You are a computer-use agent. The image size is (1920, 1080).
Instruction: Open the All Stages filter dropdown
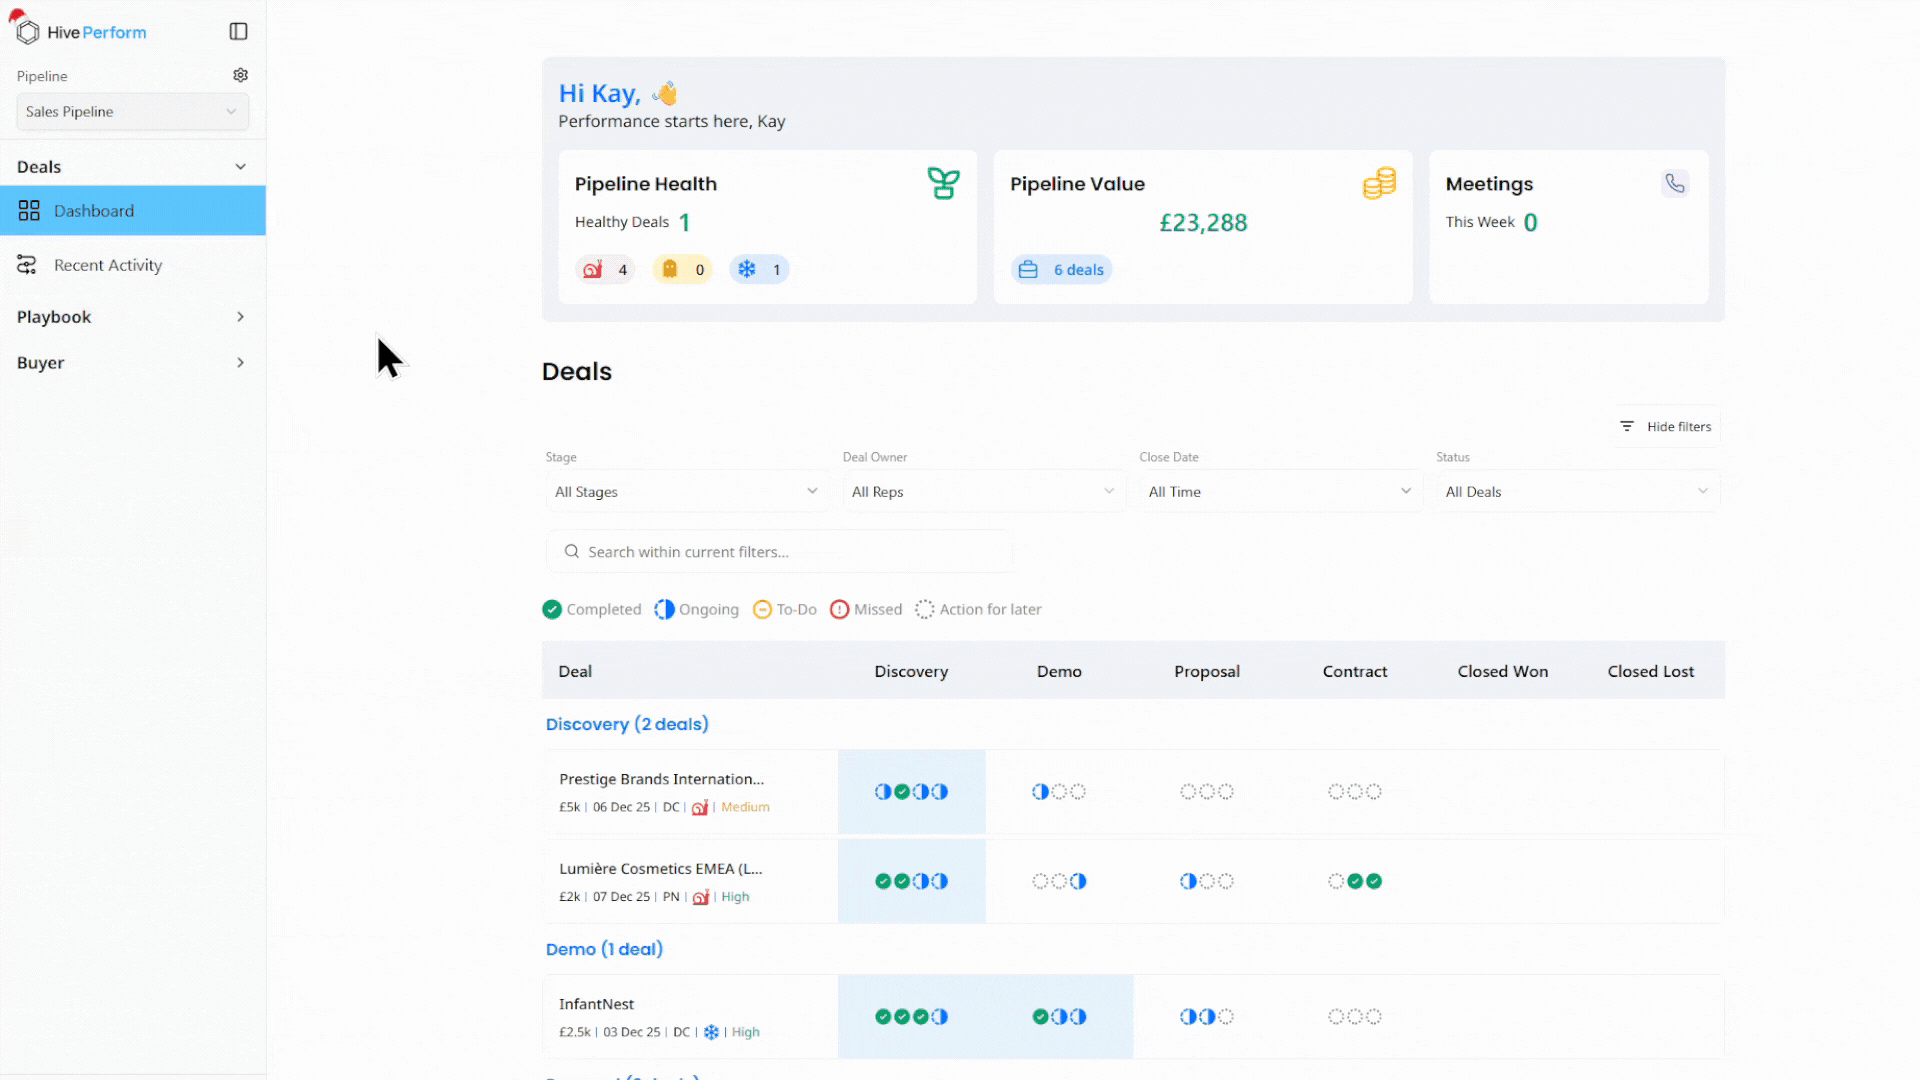point(686,492)
